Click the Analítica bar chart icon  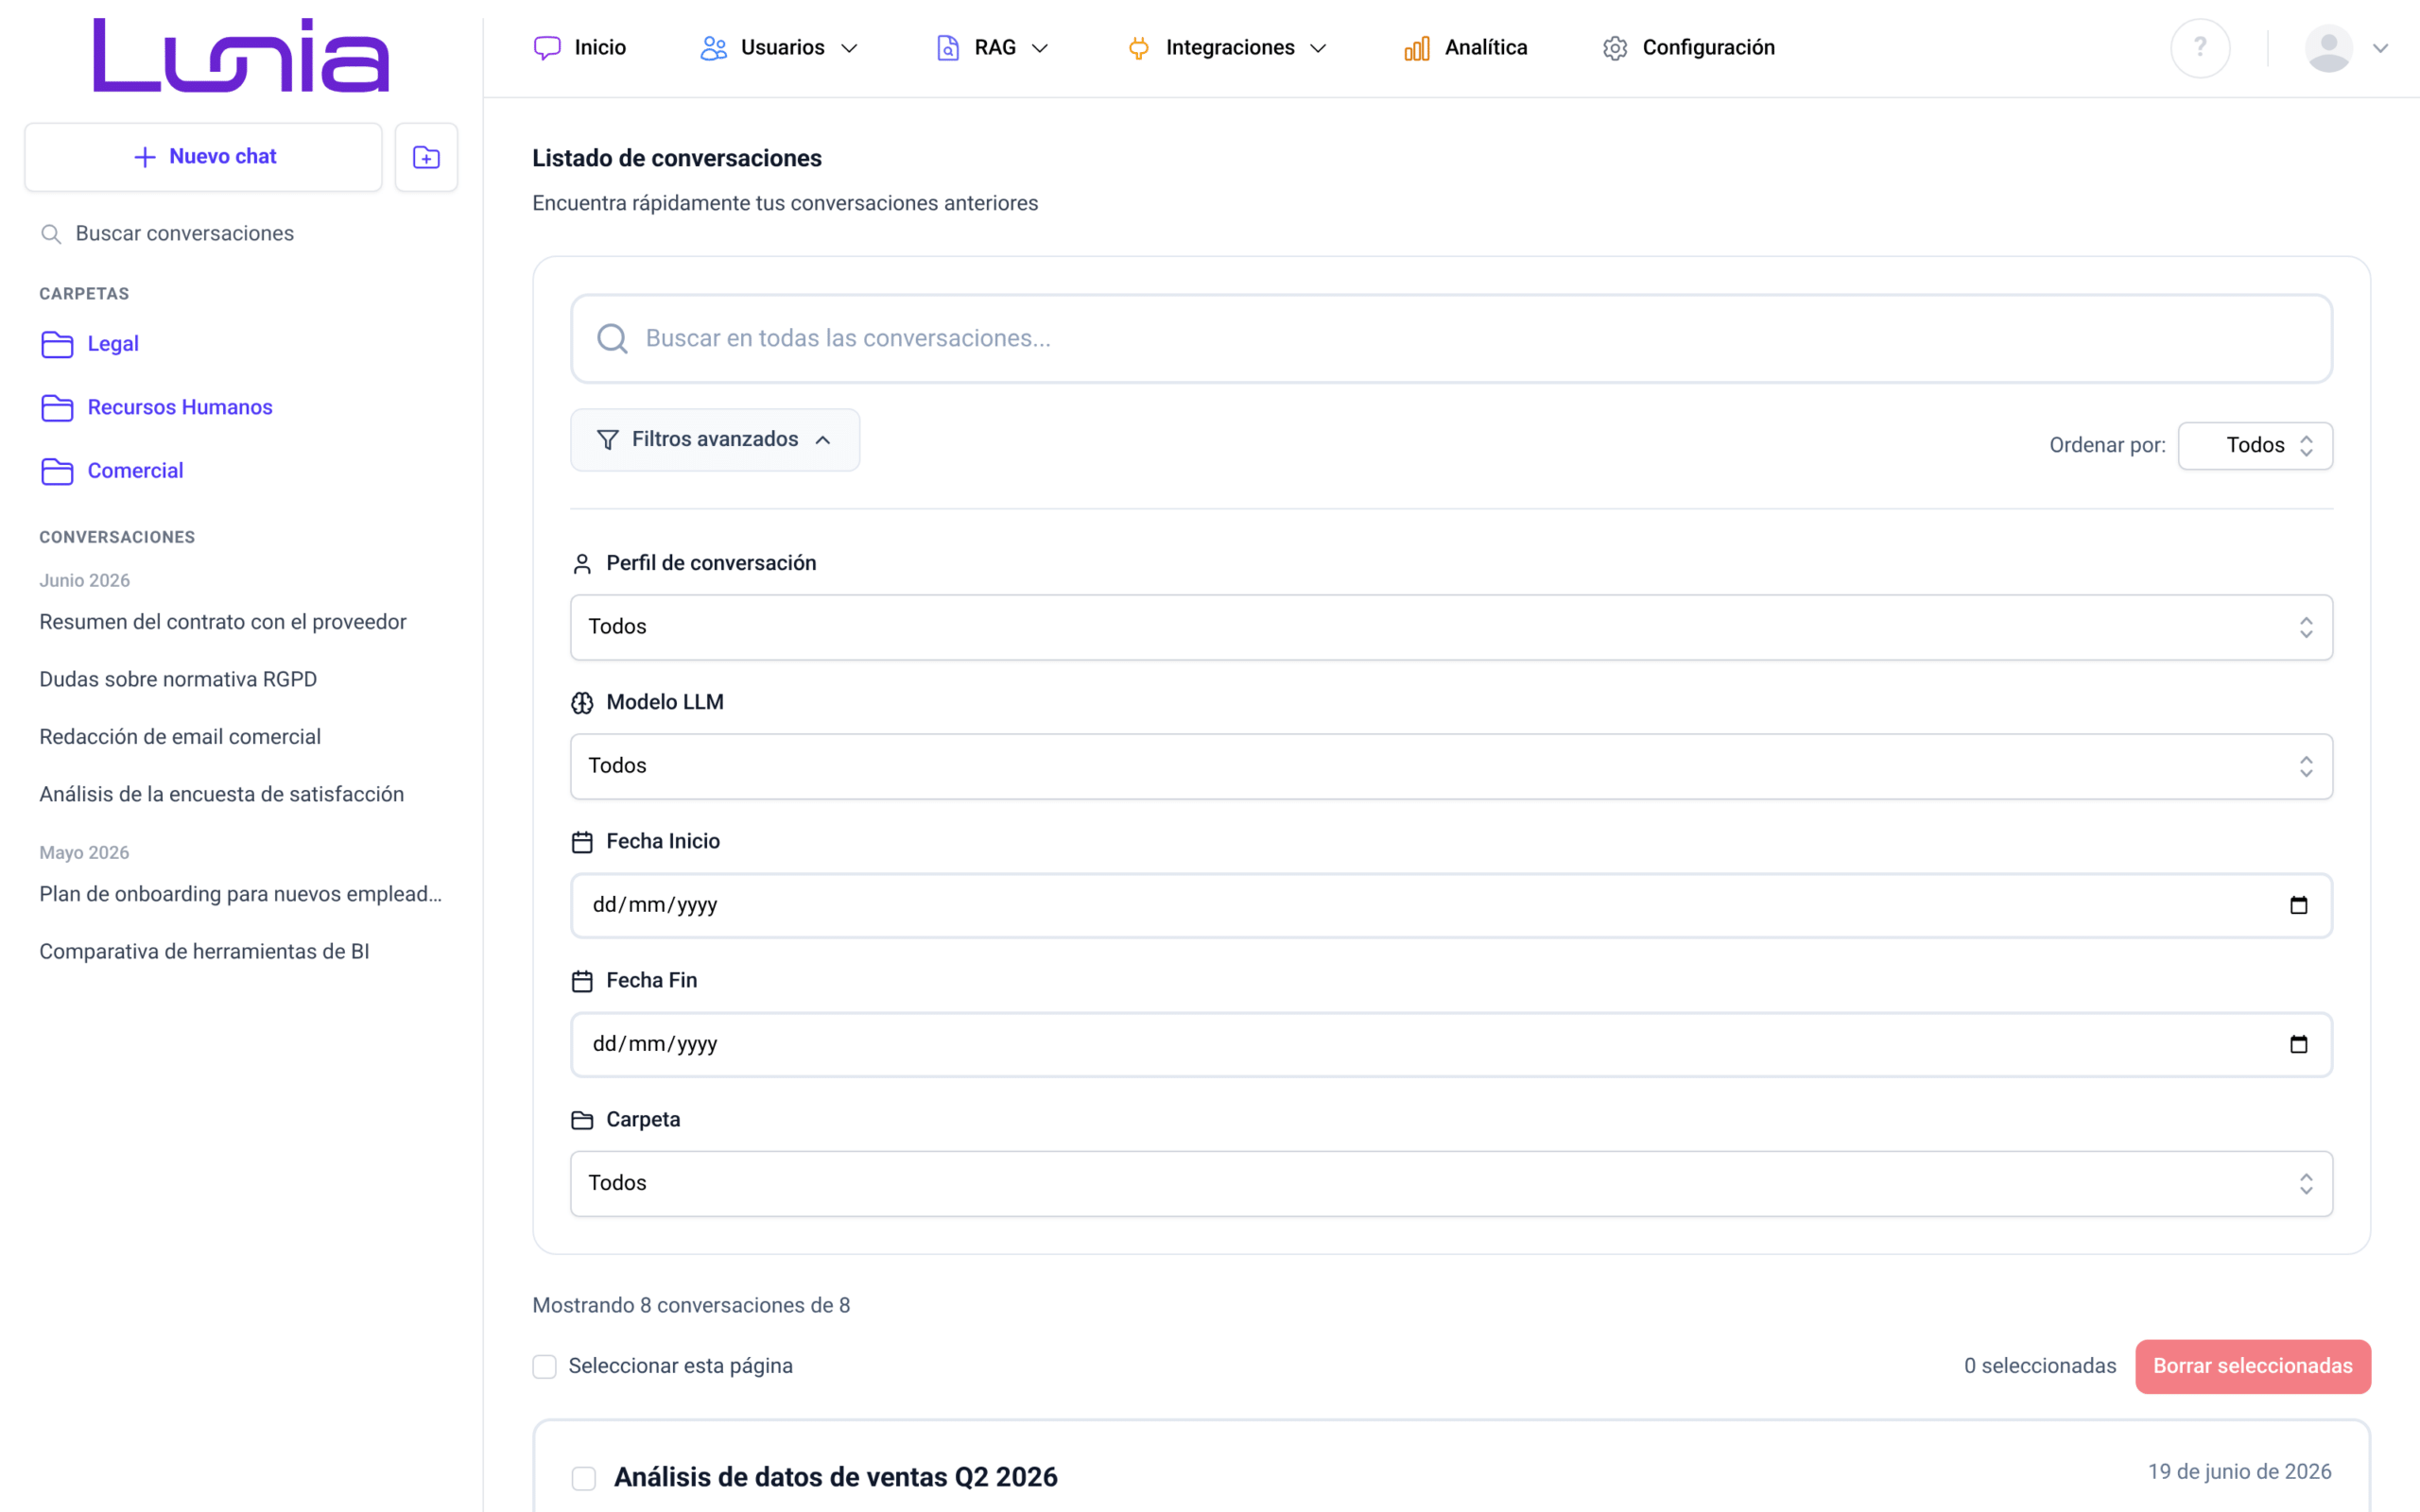coord(1417,48)
